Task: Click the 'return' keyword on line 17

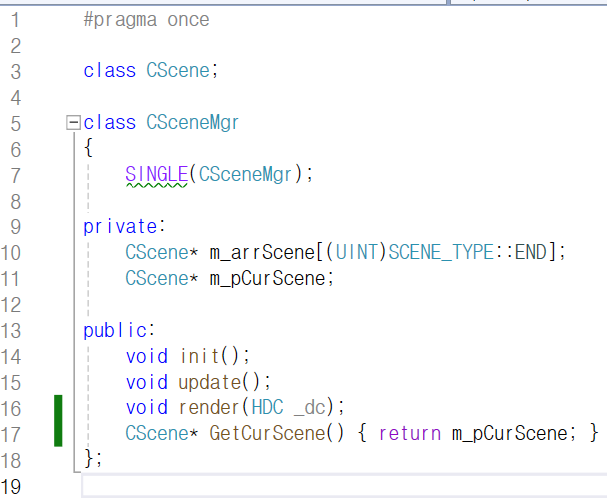Action: click(410, 434)
